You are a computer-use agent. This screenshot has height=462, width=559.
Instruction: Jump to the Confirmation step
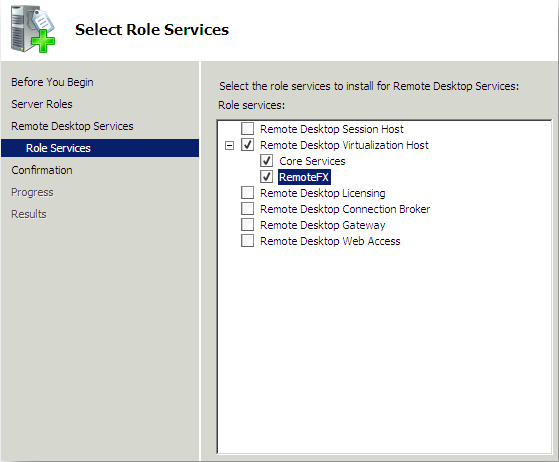click(42, 170)
